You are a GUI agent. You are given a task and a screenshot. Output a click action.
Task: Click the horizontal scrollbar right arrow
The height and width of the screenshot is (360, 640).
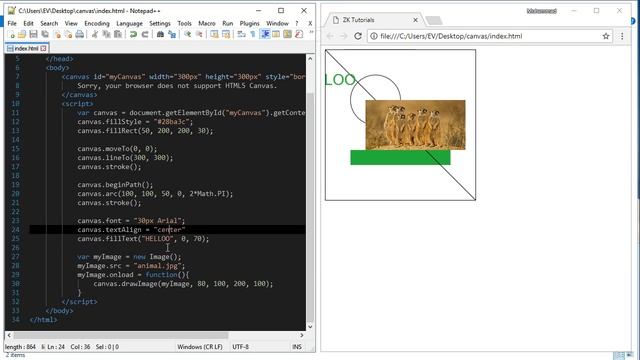302,335
